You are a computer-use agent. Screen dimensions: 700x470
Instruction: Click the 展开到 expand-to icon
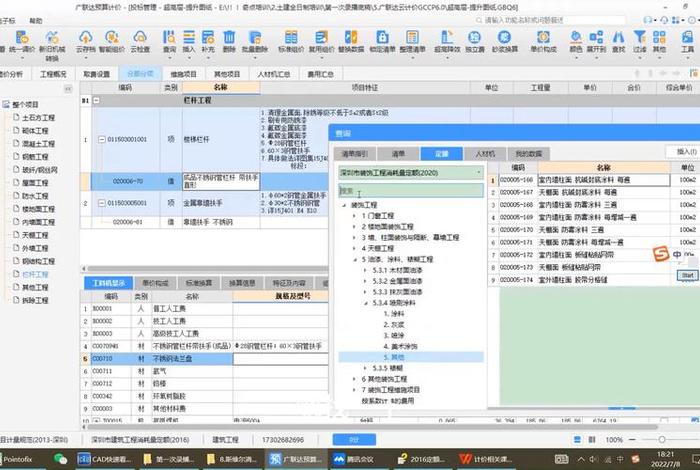tap(596, 42)
